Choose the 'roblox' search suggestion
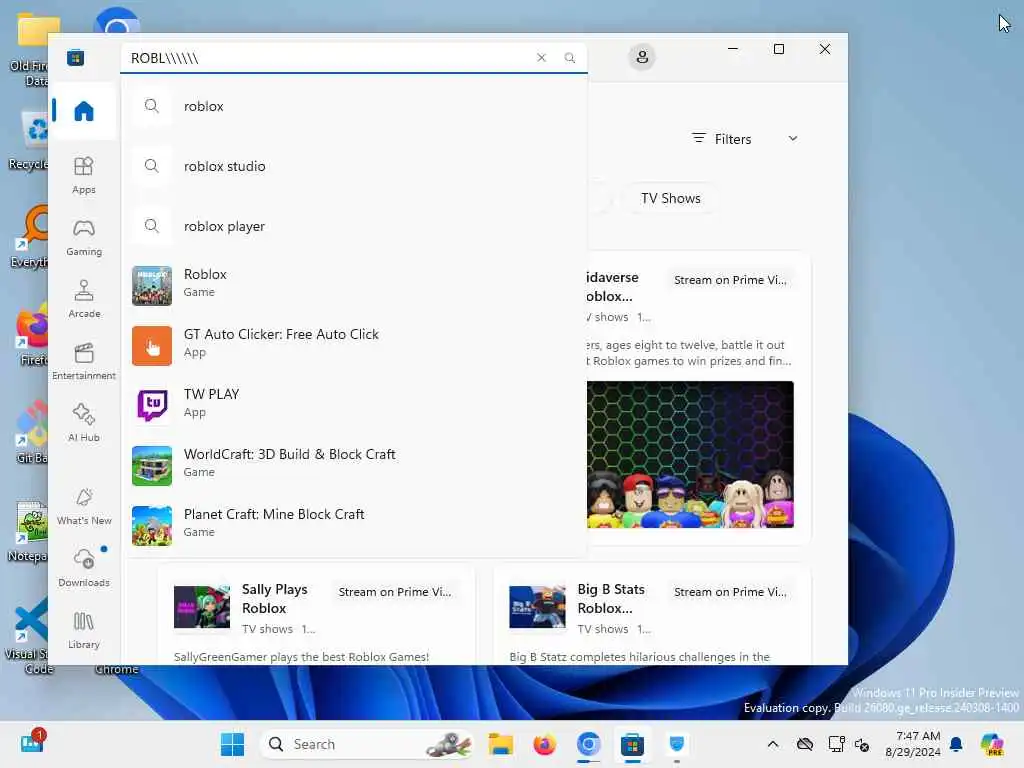The width and height of the screenshot is (1024, 768). [x=355, y=106]
